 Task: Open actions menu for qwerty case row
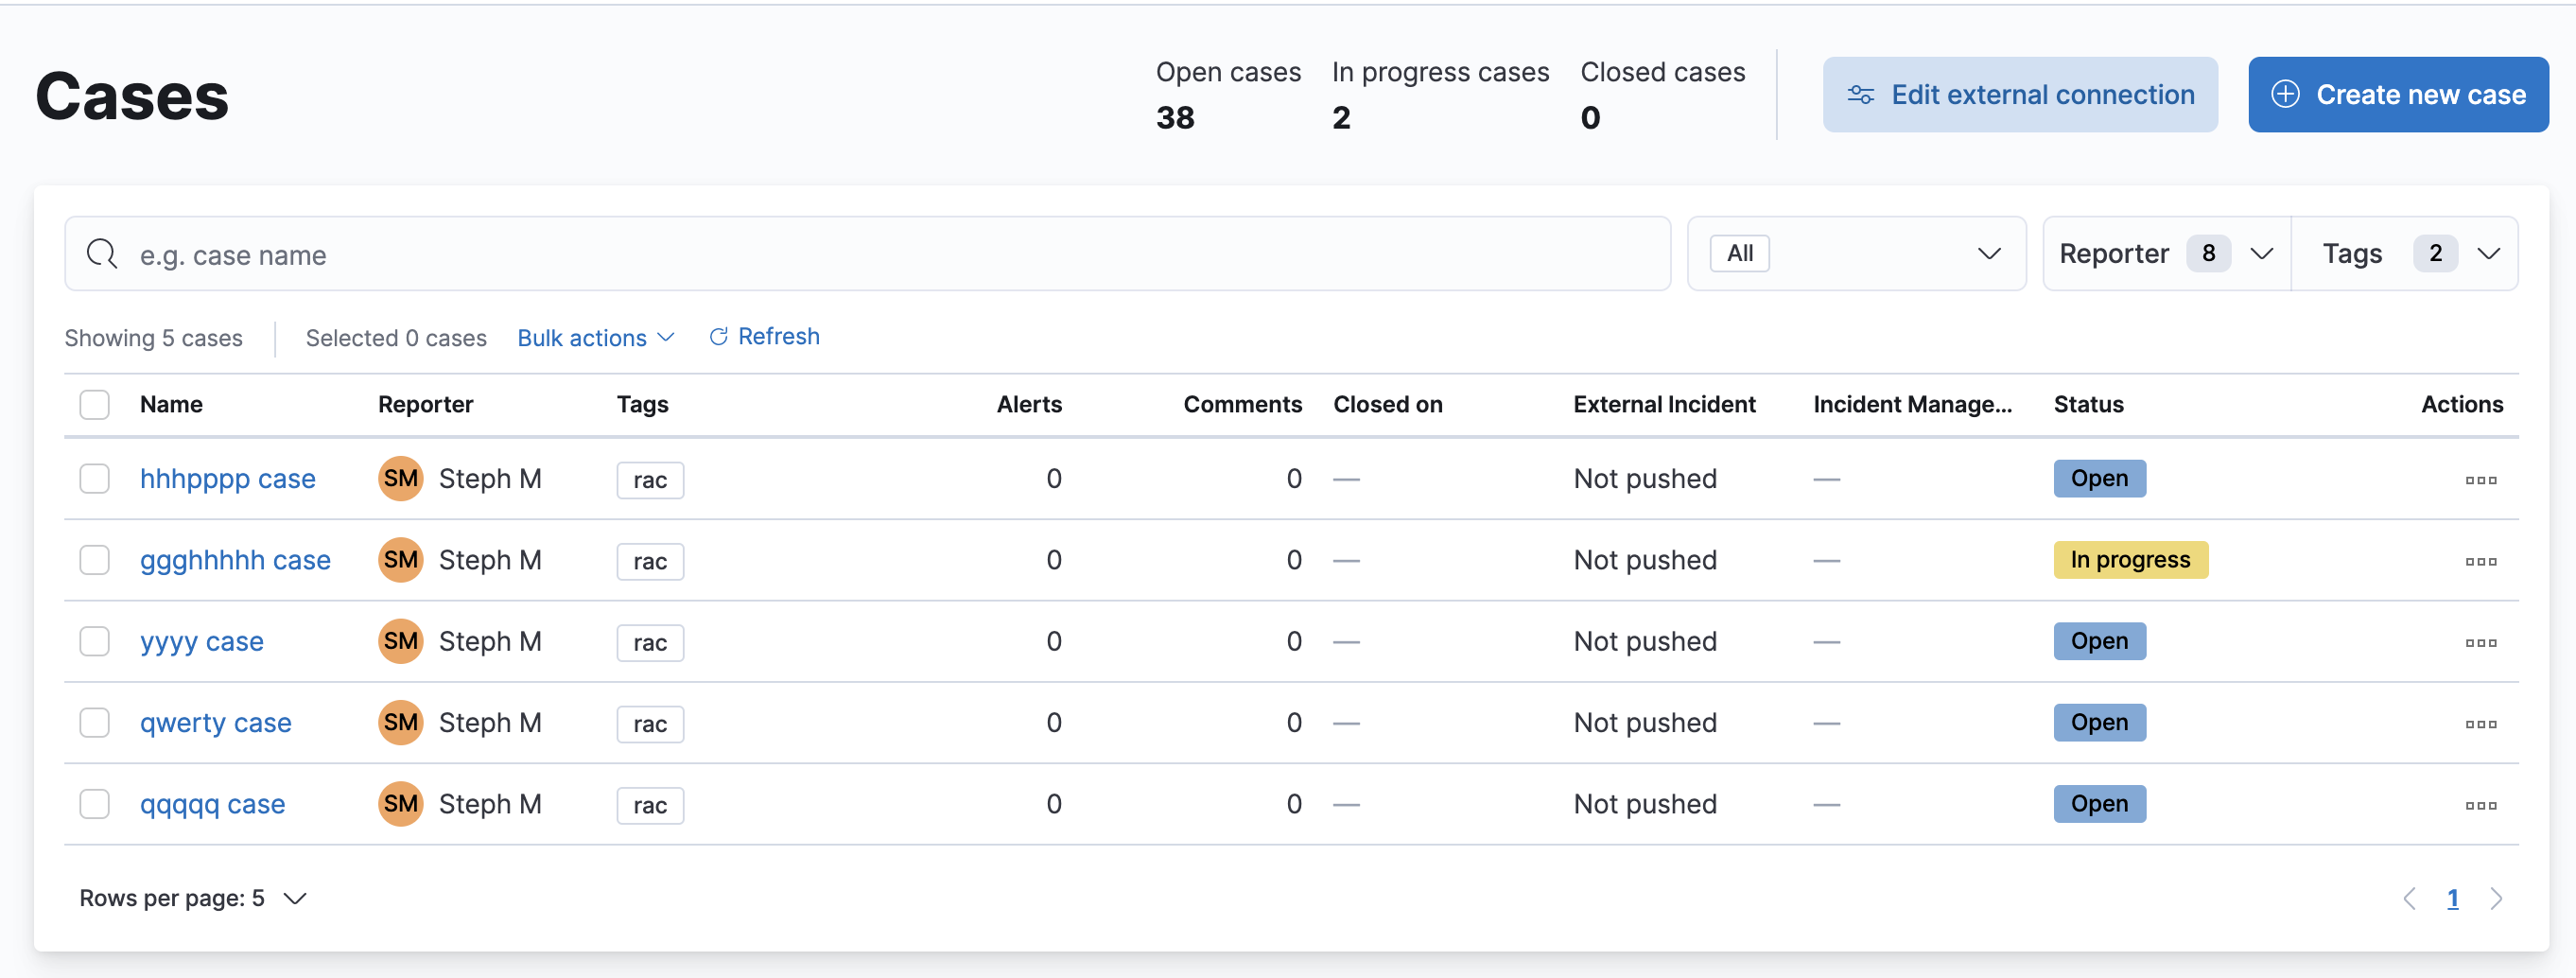[2480, 724]
